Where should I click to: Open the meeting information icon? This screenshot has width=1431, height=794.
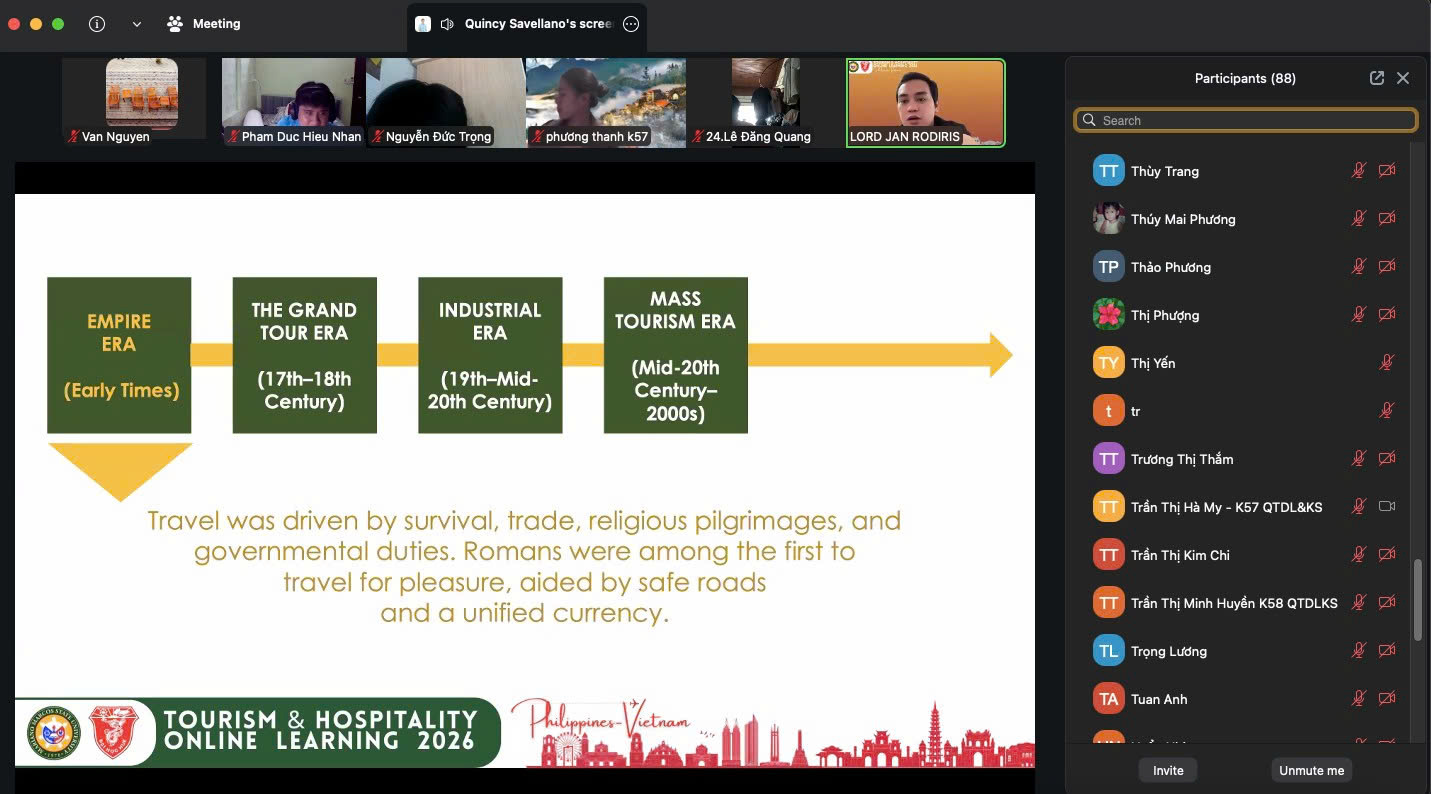[97, 24]
